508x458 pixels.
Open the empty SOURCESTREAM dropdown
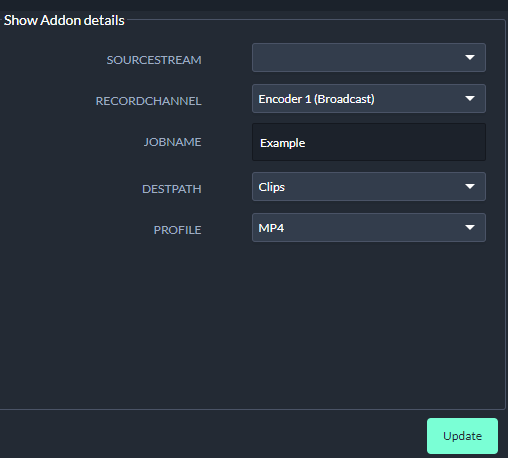pos(369,57)
